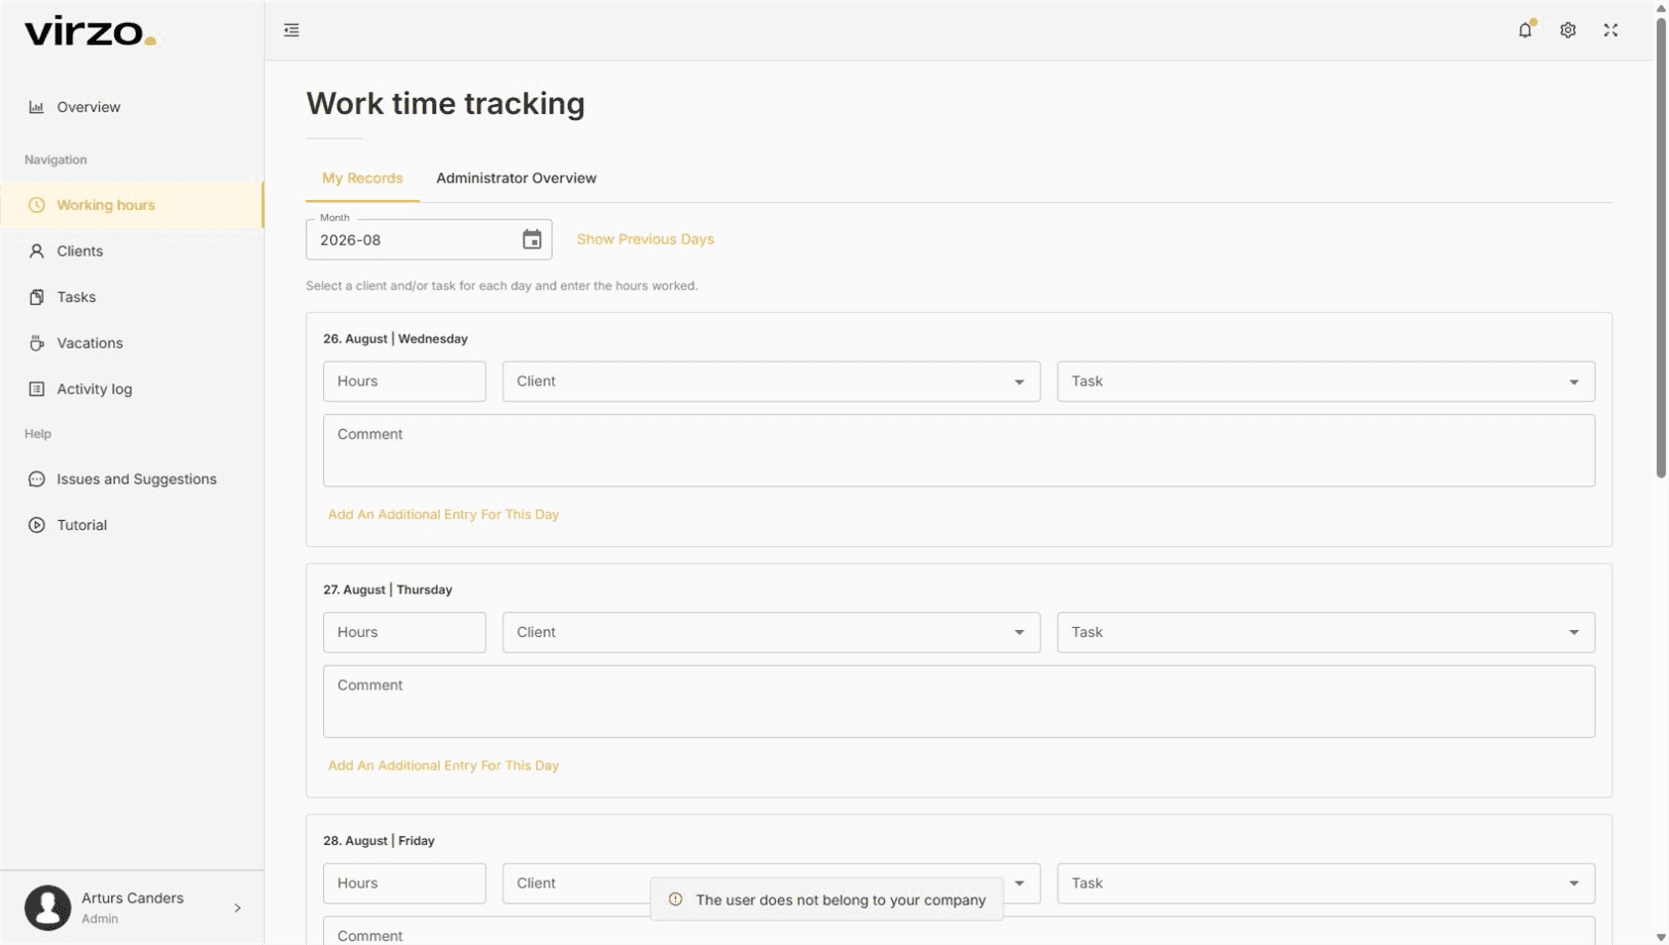Image resolution: width=1669 pixels, height=945 pixels.
Task: Open Tasks in the sidebar
Action: 132,297
